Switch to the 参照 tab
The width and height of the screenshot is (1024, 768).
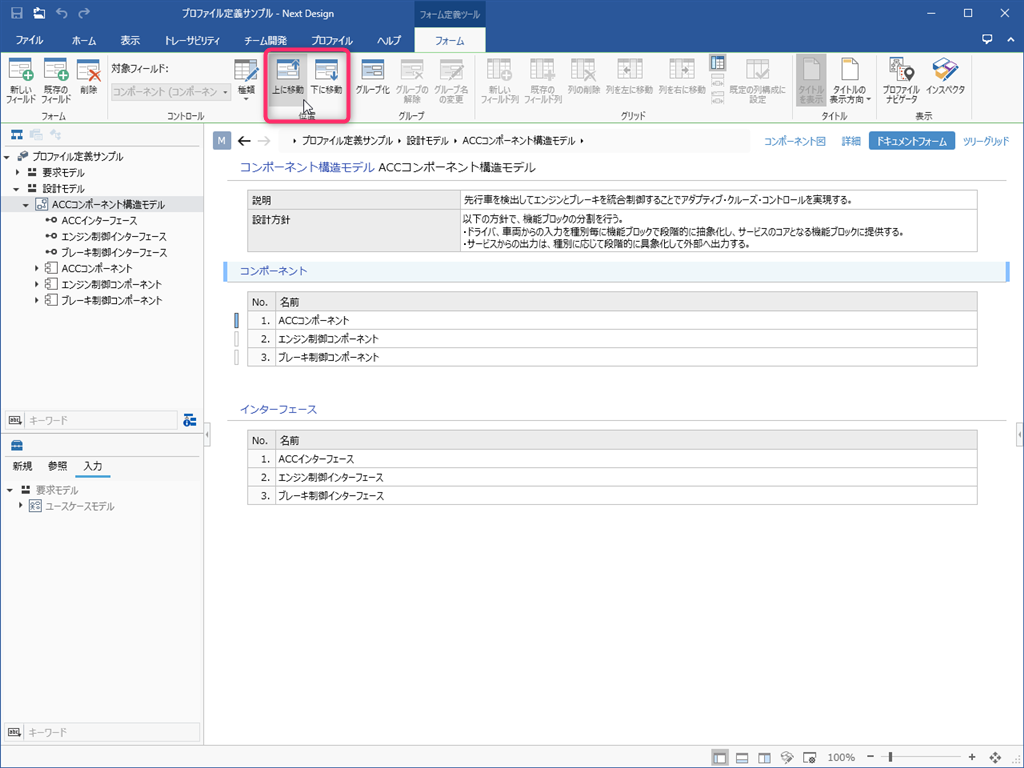[x=58, y=467]
